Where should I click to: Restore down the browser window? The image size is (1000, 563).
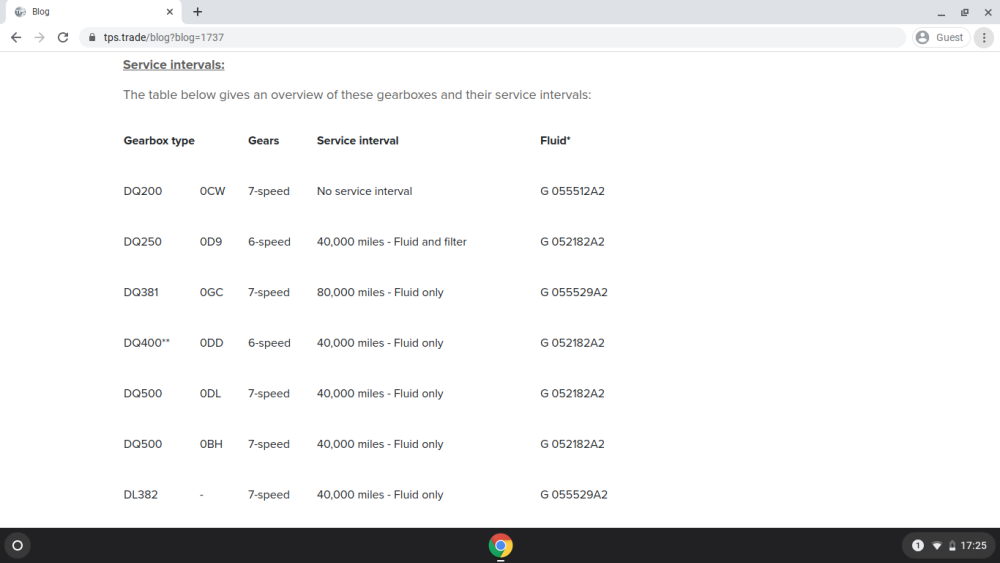pyautogui.click(x=964, y=12)
